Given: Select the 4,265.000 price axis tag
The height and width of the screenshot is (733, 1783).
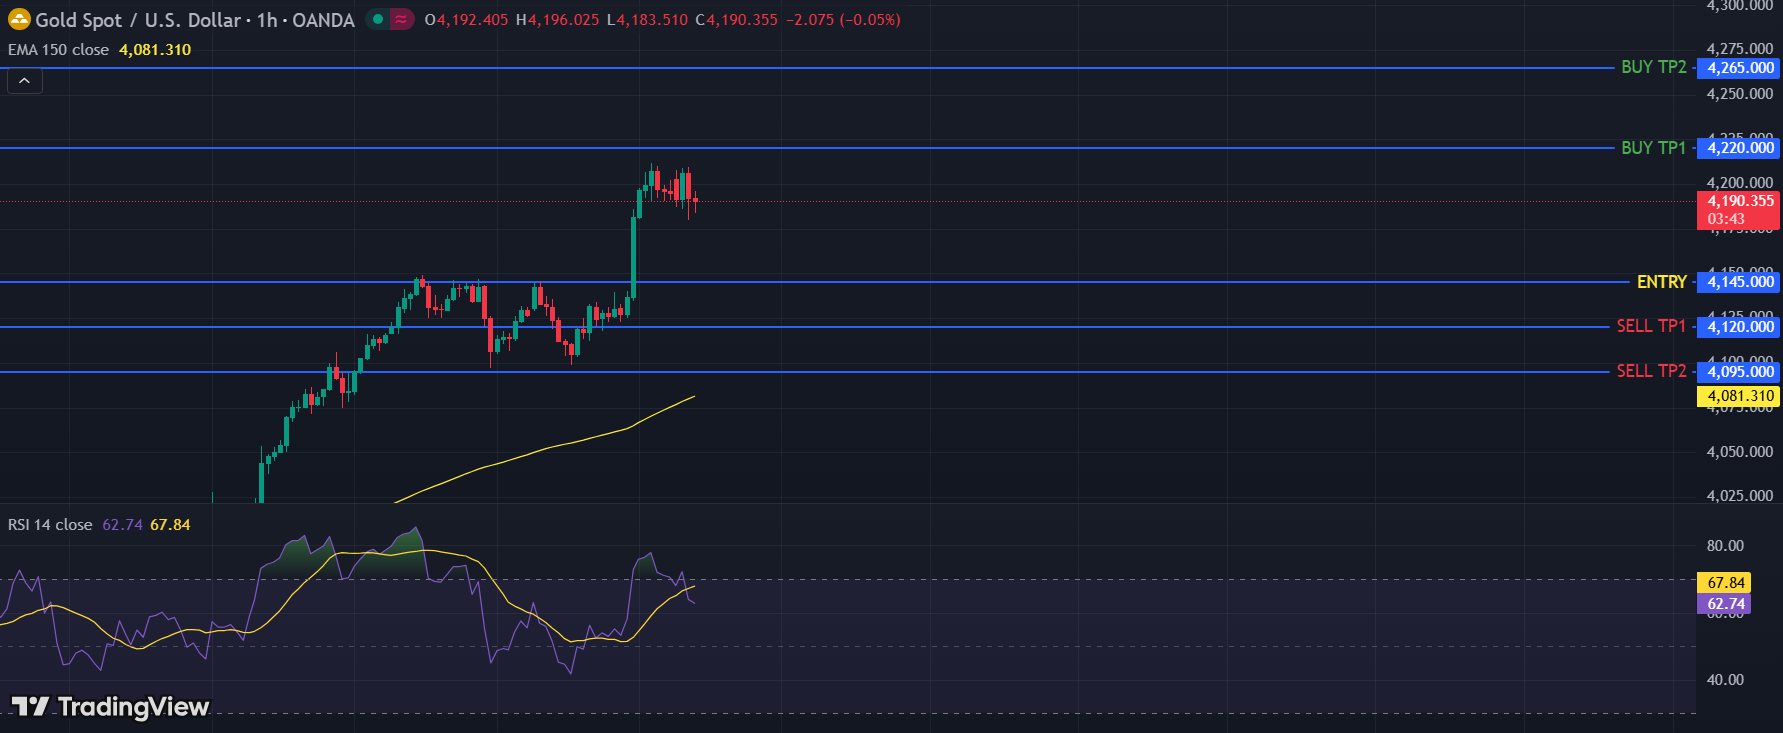Looking at the screenshot, I should pyautogui.click(x=1740, y=68).
